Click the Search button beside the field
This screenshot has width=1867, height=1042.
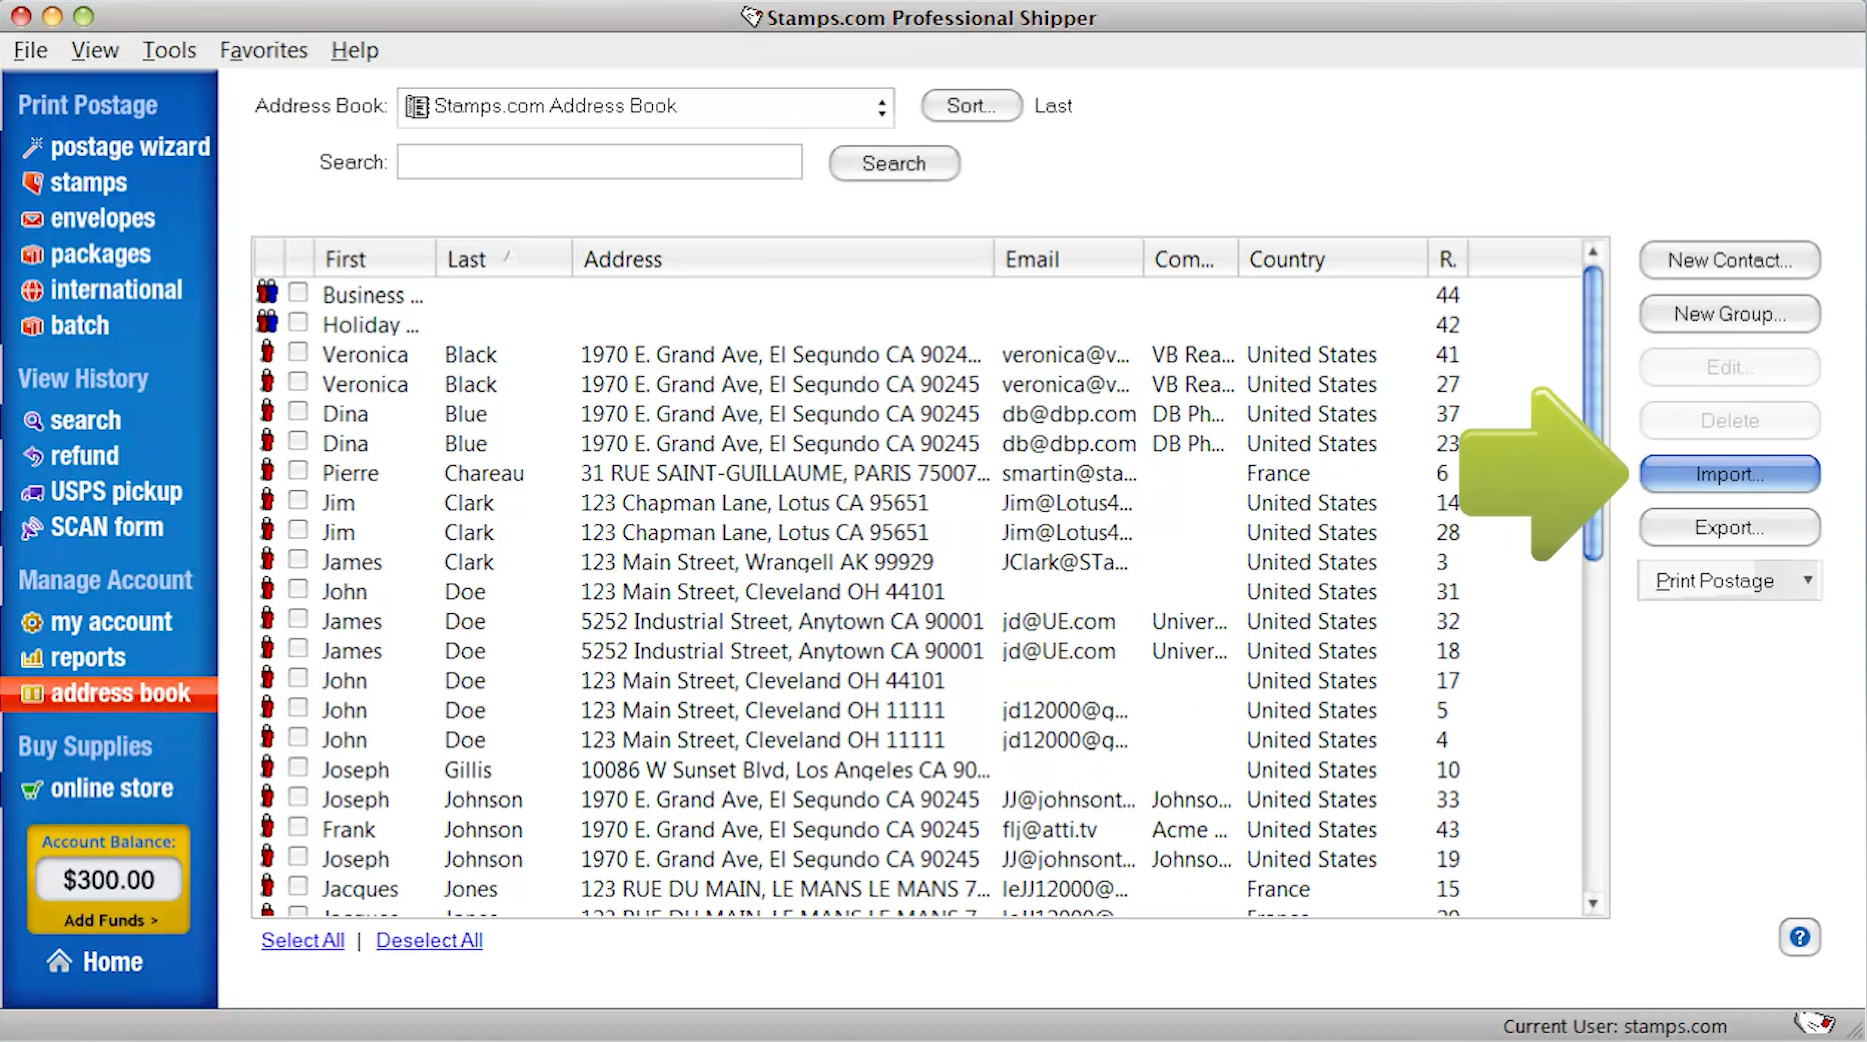tap(894, 163)
